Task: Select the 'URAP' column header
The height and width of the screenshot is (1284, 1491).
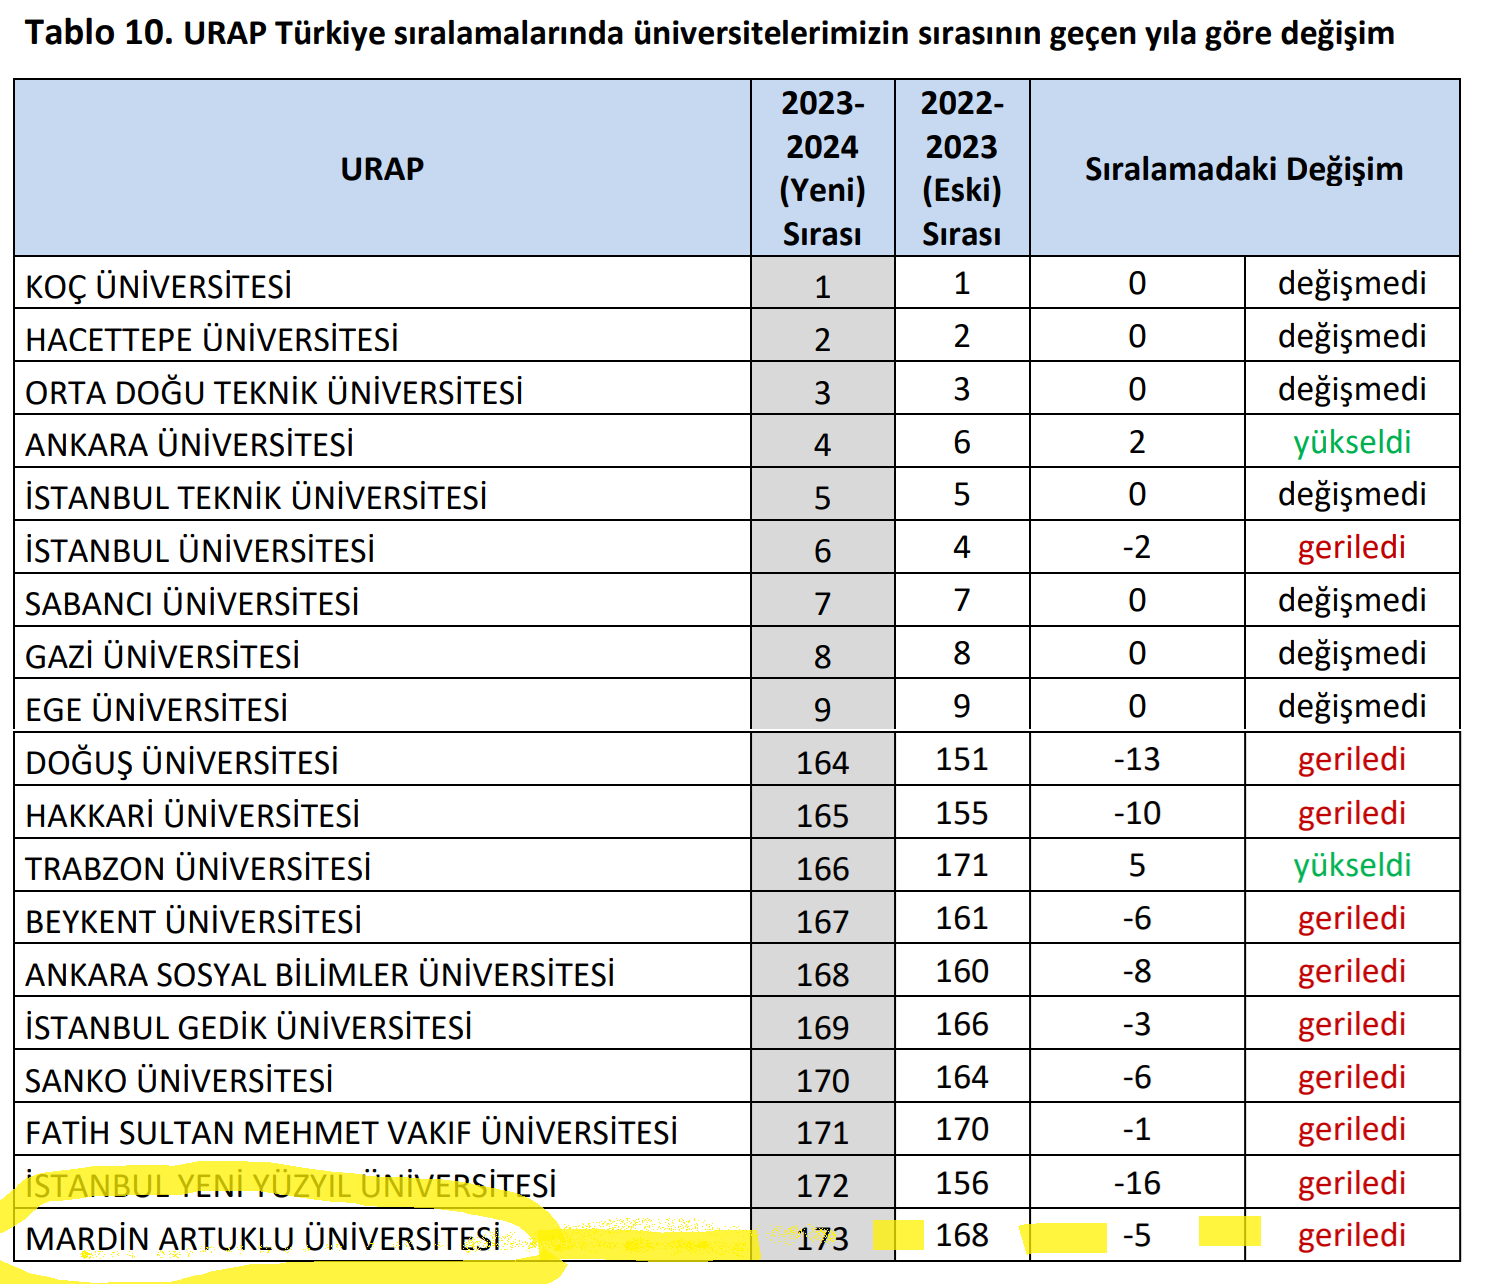Action: (382, 168)
